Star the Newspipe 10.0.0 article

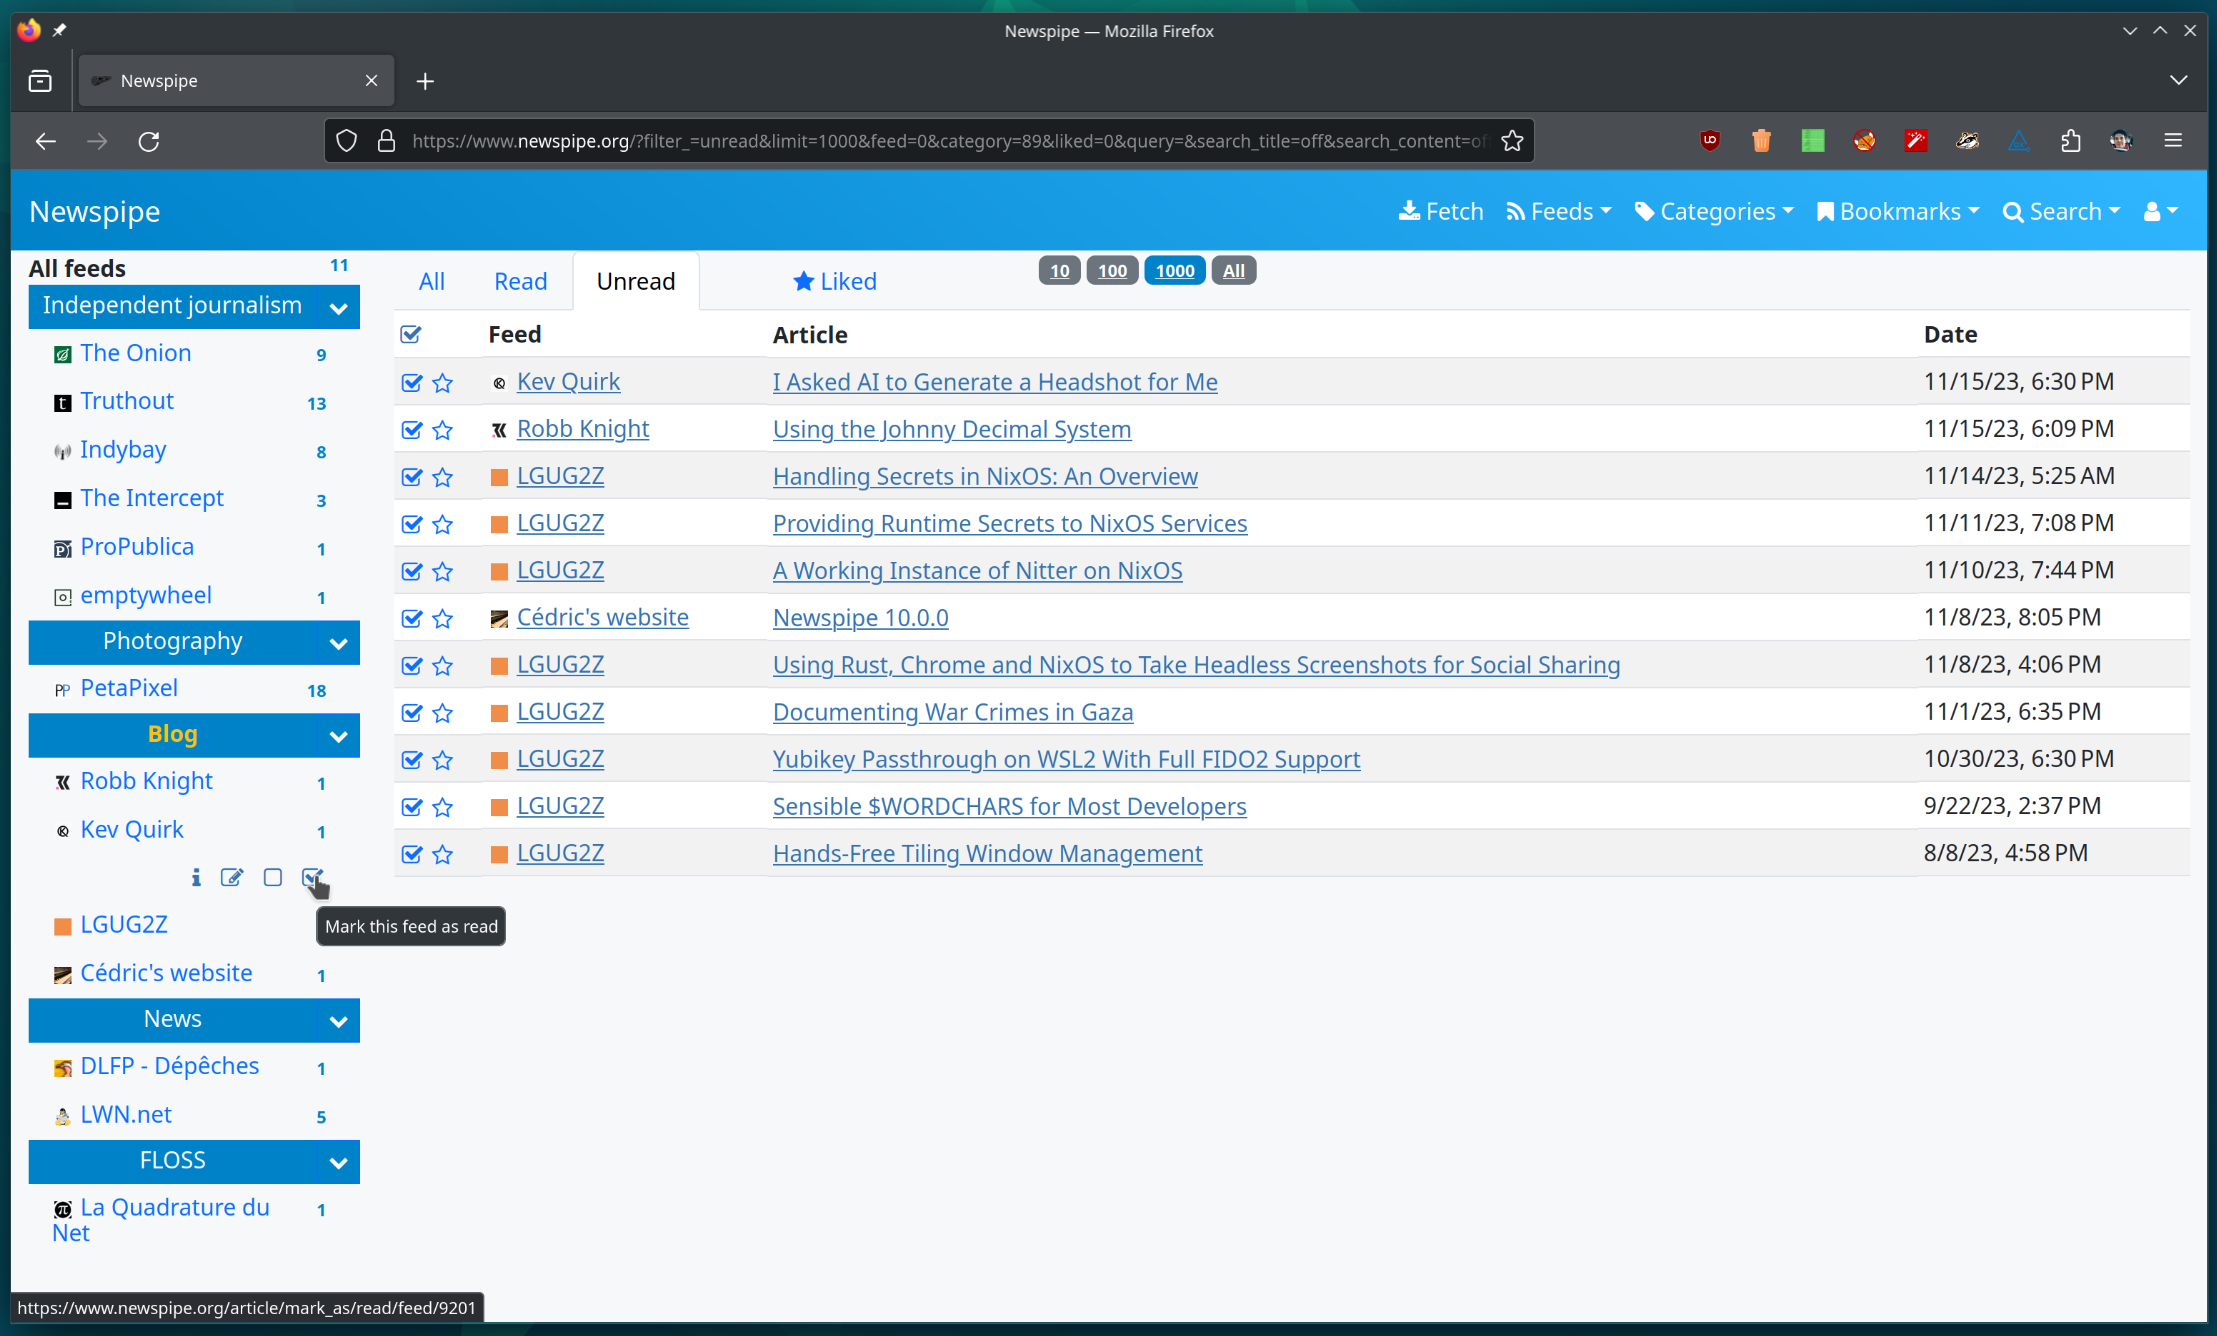tap(443, 619)
